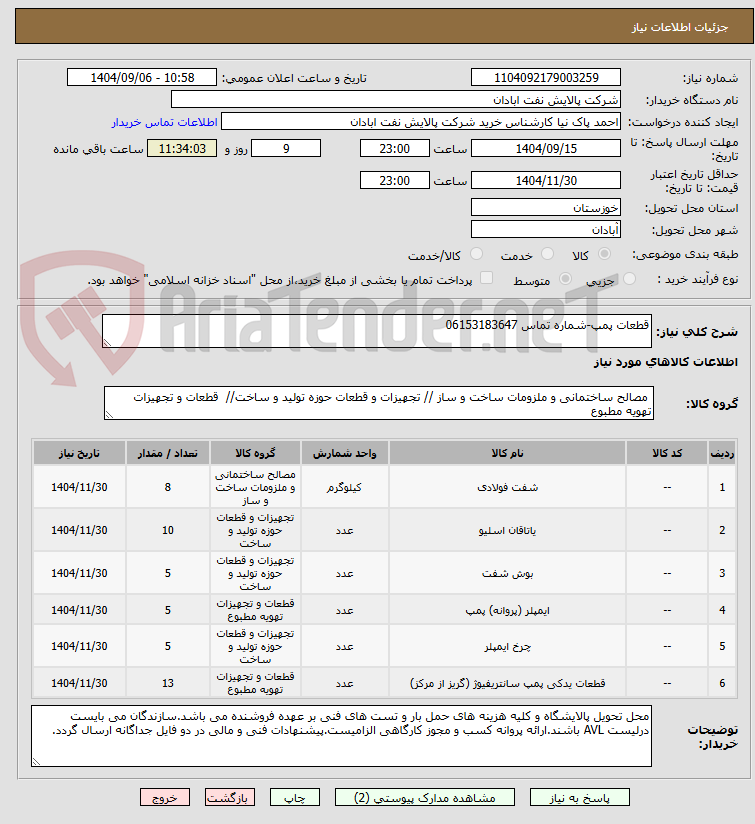The image size is (755, 824).
Task: Click the 'گروه کالا' column header
Action: pos(255,453)
